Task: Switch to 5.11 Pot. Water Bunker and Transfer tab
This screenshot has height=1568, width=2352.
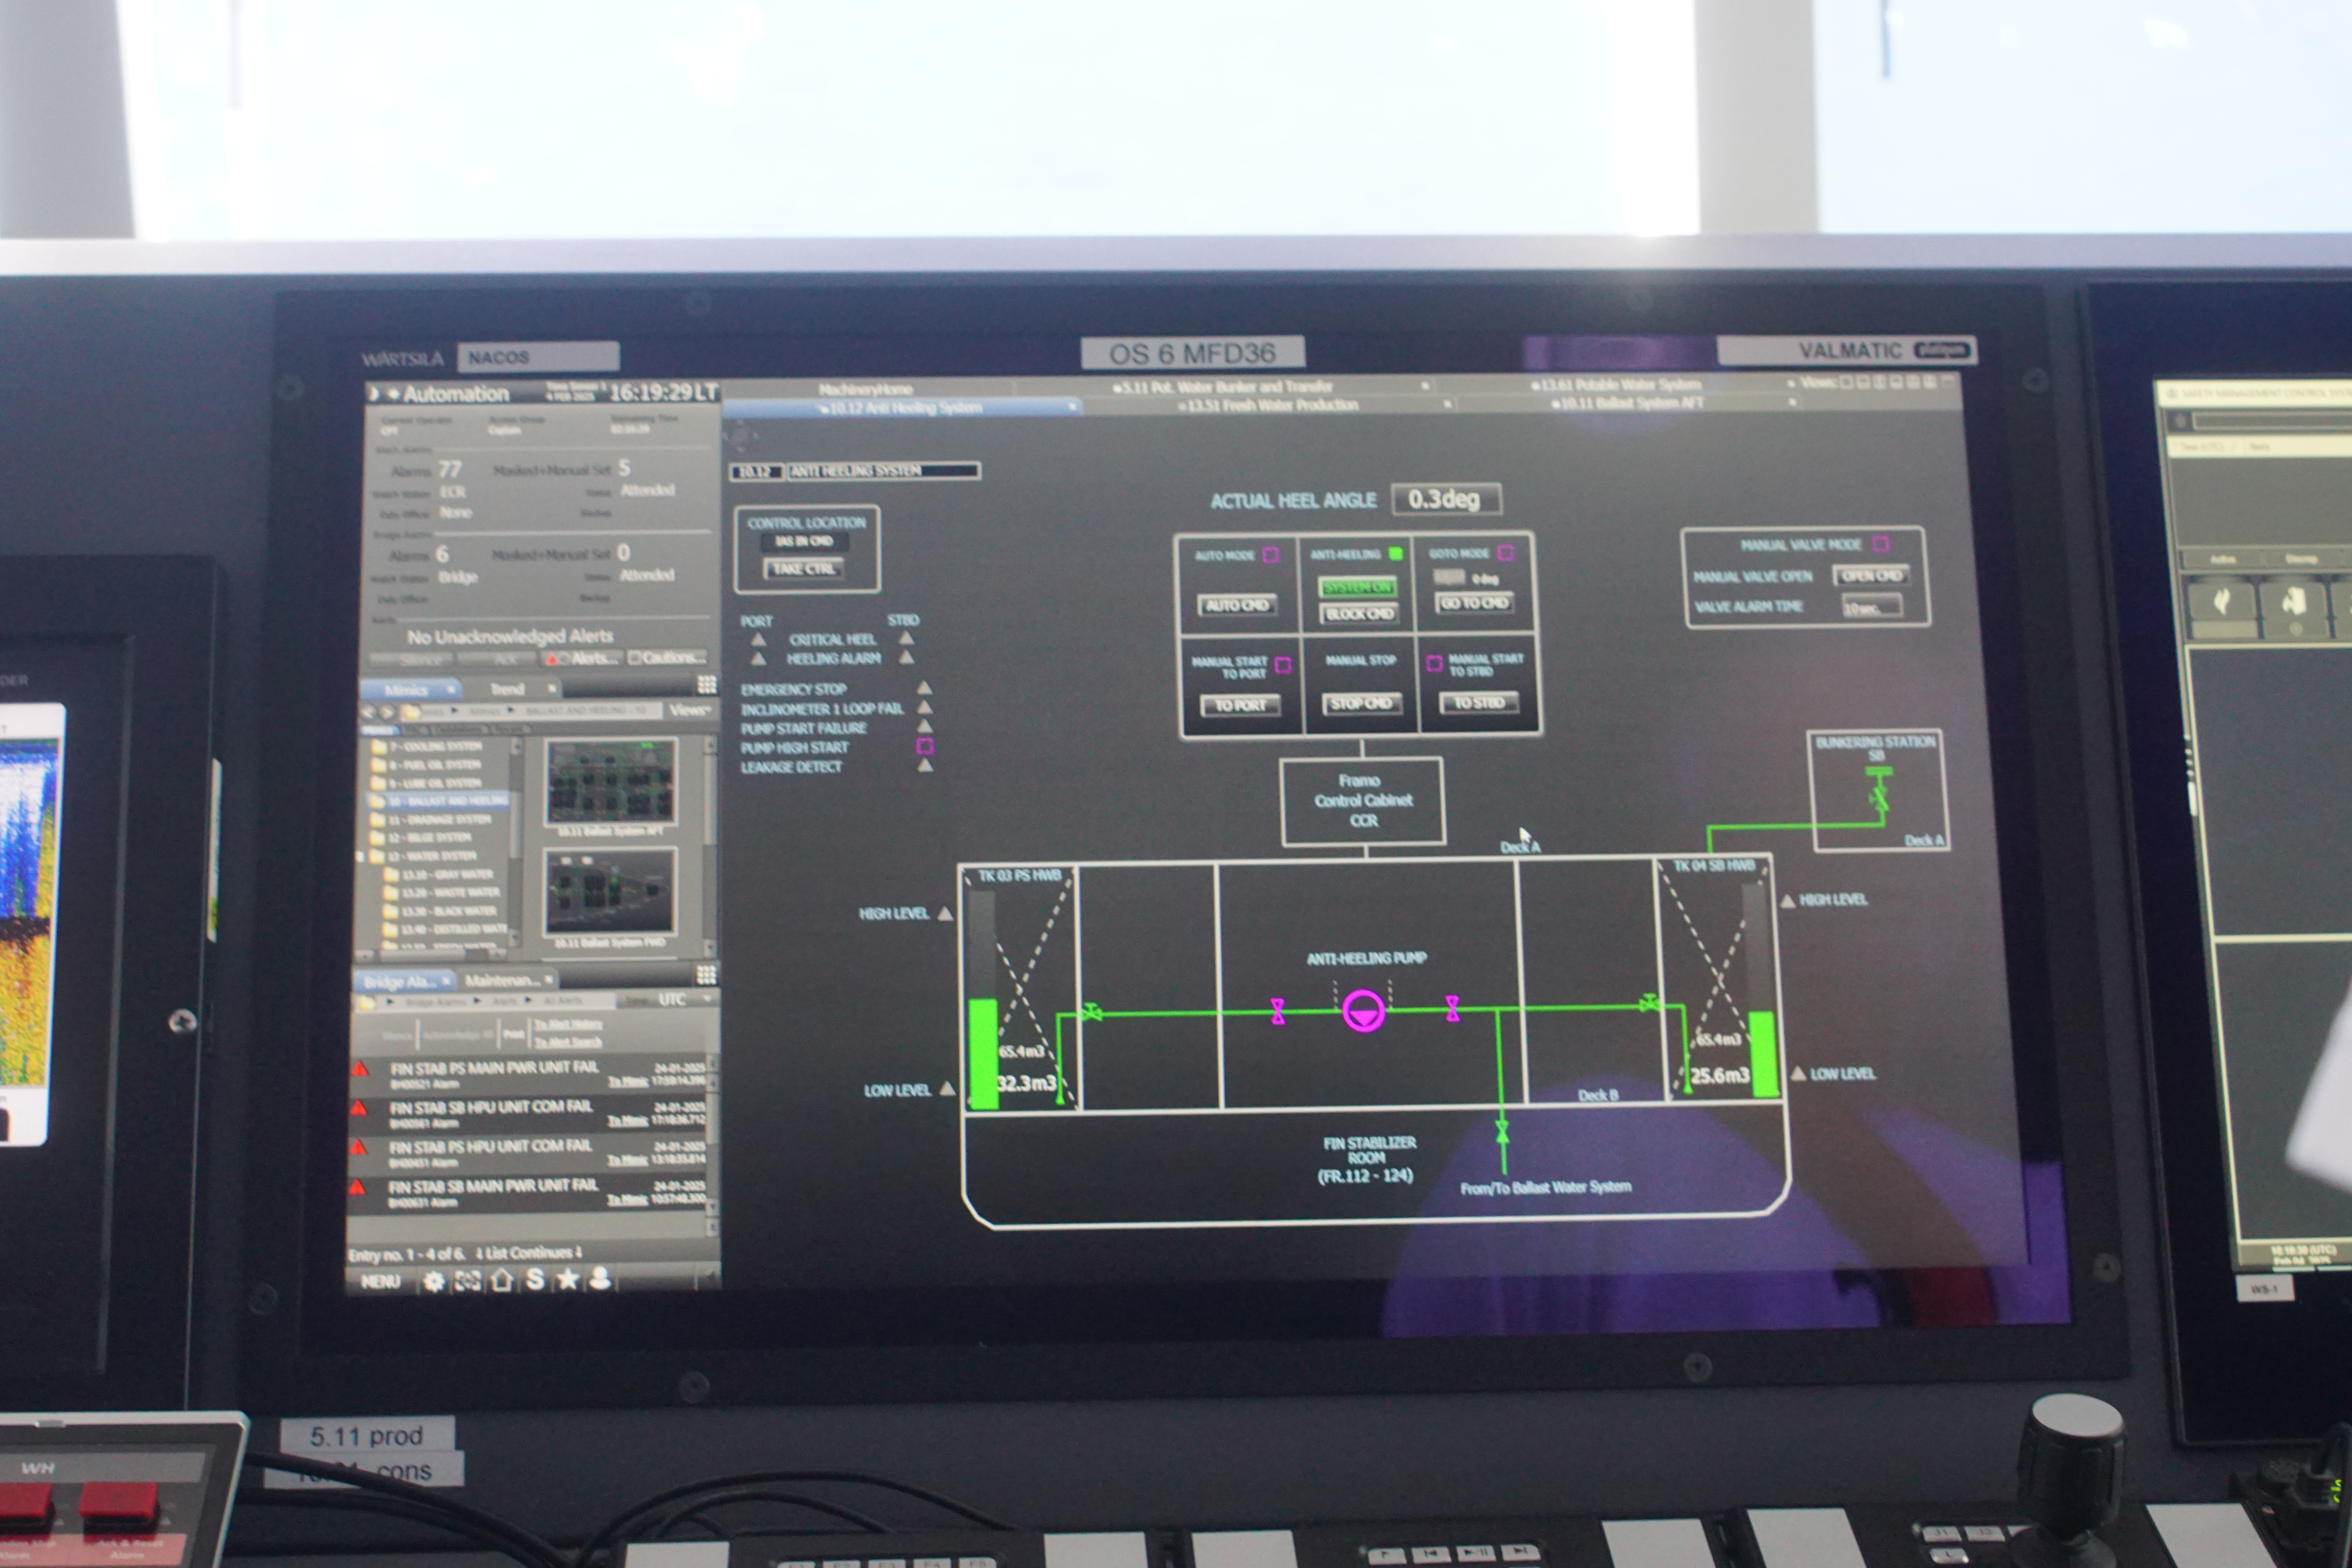Action: [x=1224, y=387]
